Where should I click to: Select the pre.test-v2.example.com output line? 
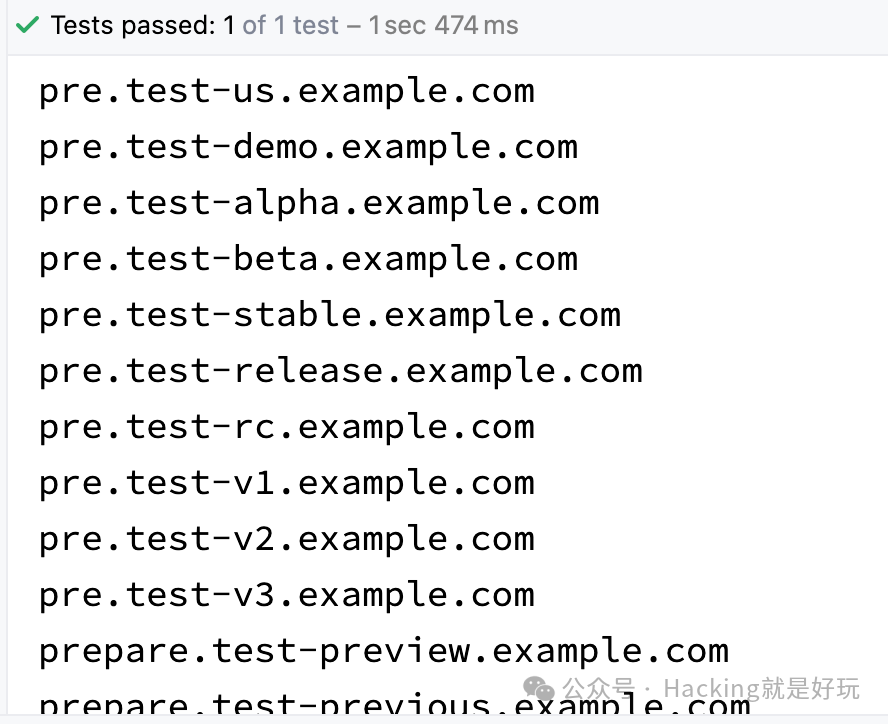point(287,539)
